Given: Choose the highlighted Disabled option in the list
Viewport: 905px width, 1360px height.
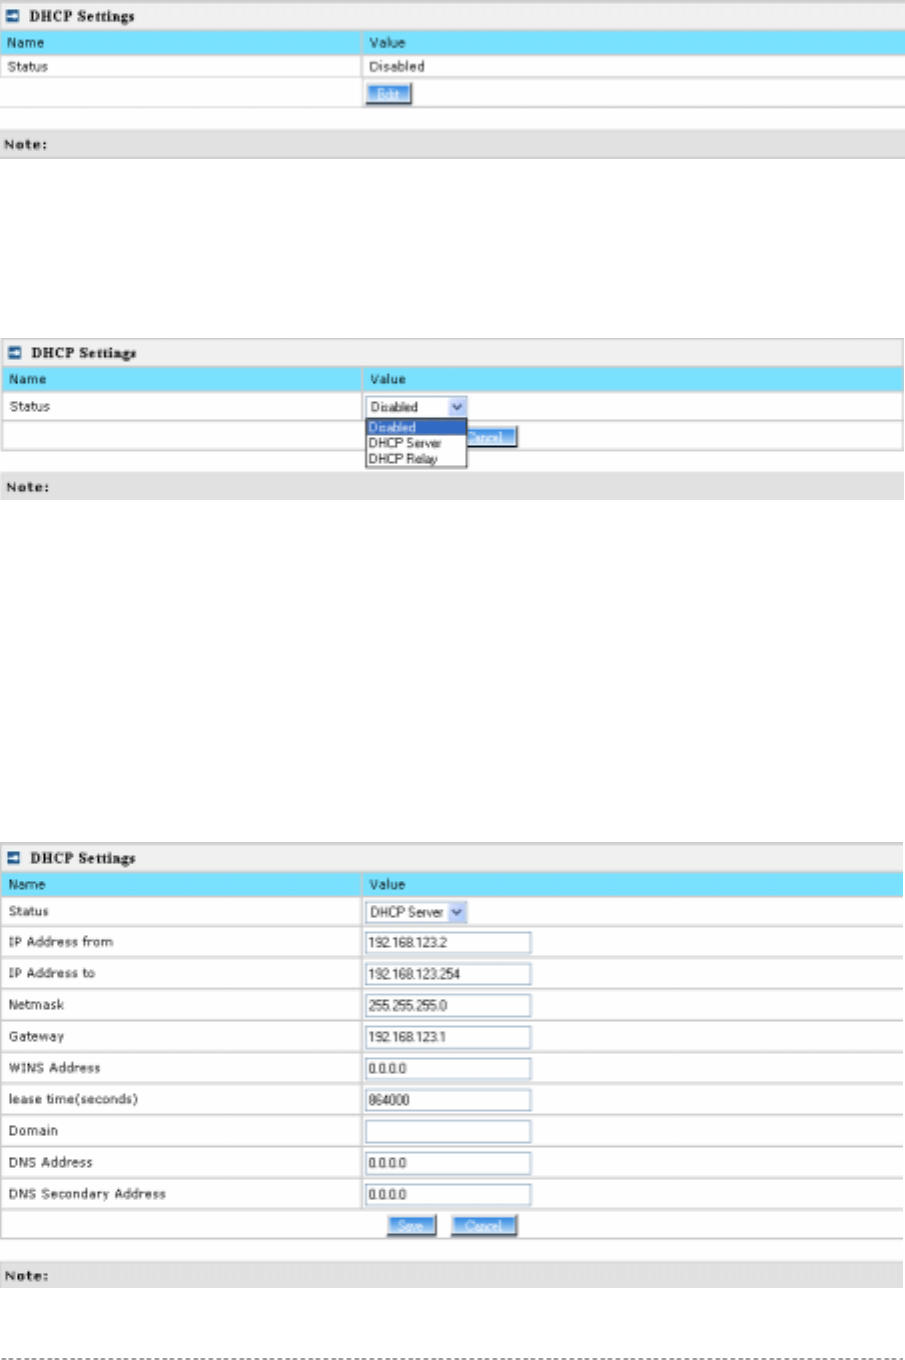Looking at the screenshot, I should click(x=416, y=427).
